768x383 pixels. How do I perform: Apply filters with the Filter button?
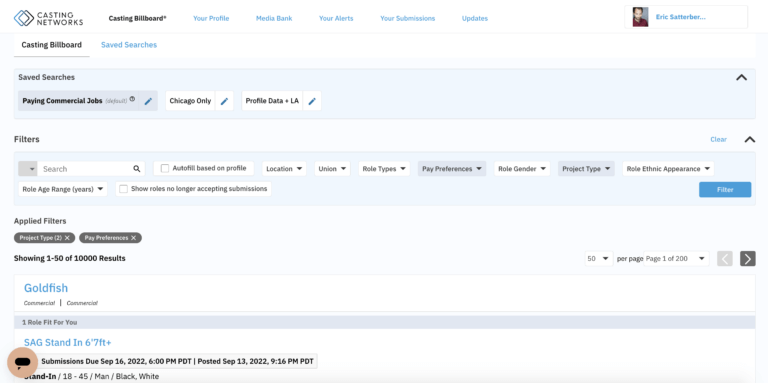click(x=725, y=190)
